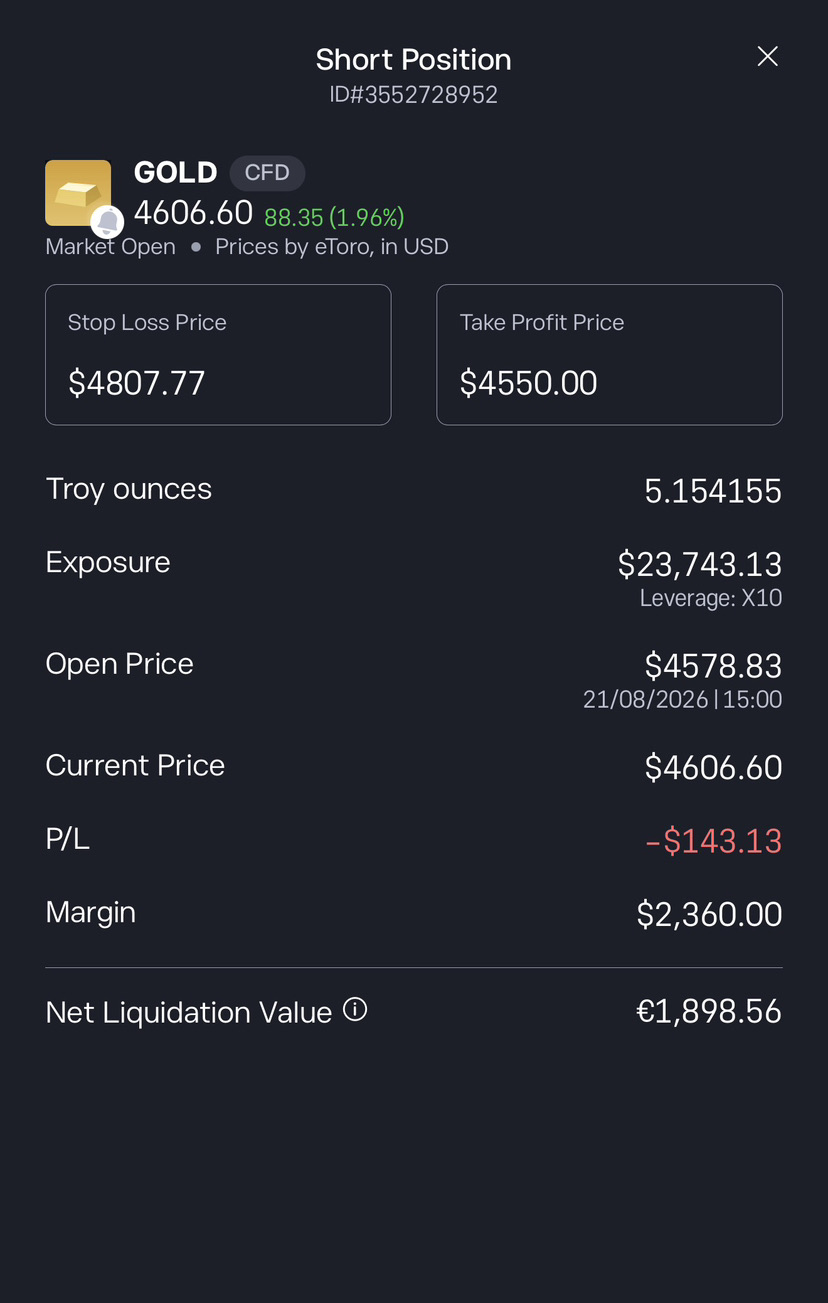The height and width of the screenshot is (1303, 828).
Task: Edit the Take Profit Price box
Action: (x=609, y=355)
